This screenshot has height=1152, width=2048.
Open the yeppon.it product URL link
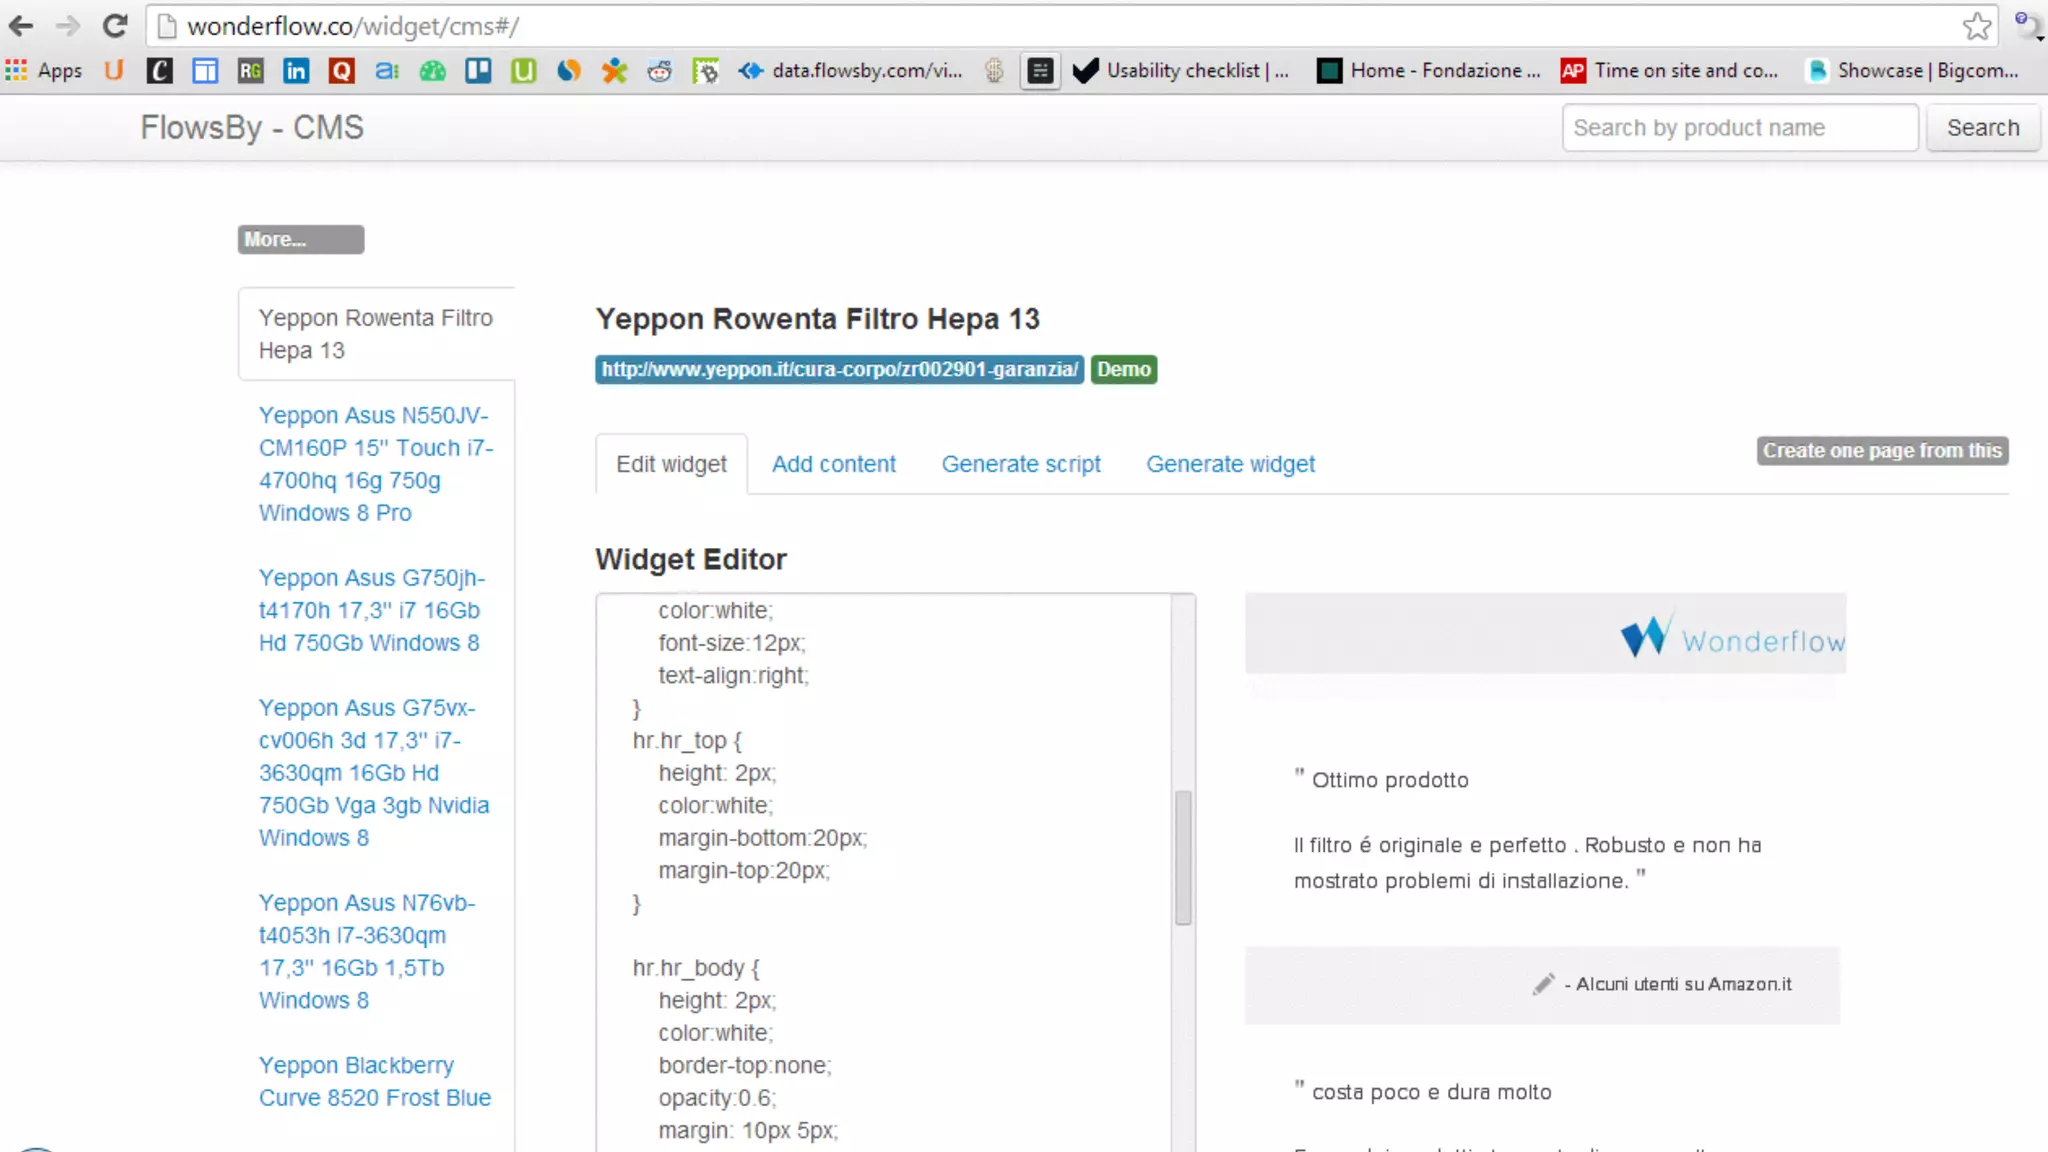839,370
